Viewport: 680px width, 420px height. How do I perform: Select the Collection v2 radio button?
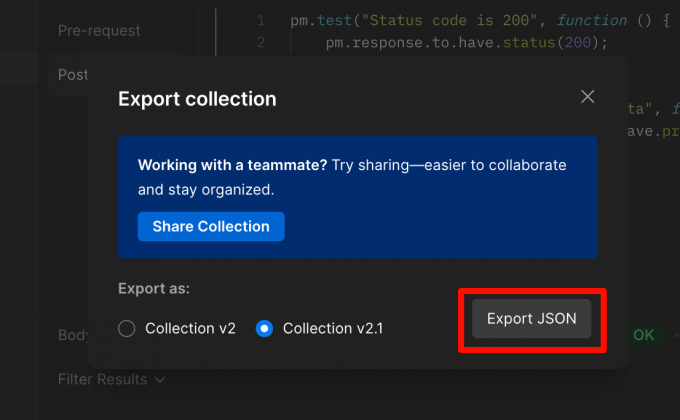(127, 328)
